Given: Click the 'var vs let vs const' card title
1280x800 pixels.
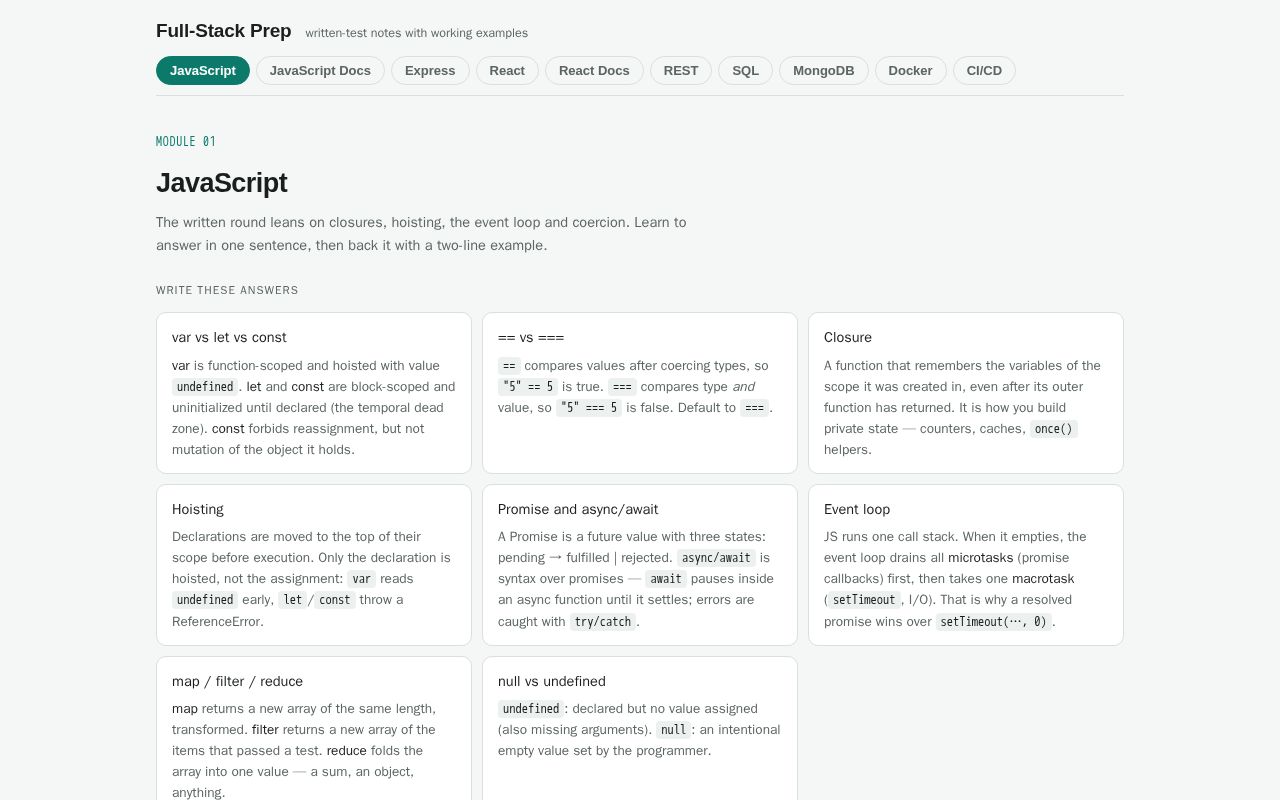Looking at the screenshot, I should pos(229,337).
